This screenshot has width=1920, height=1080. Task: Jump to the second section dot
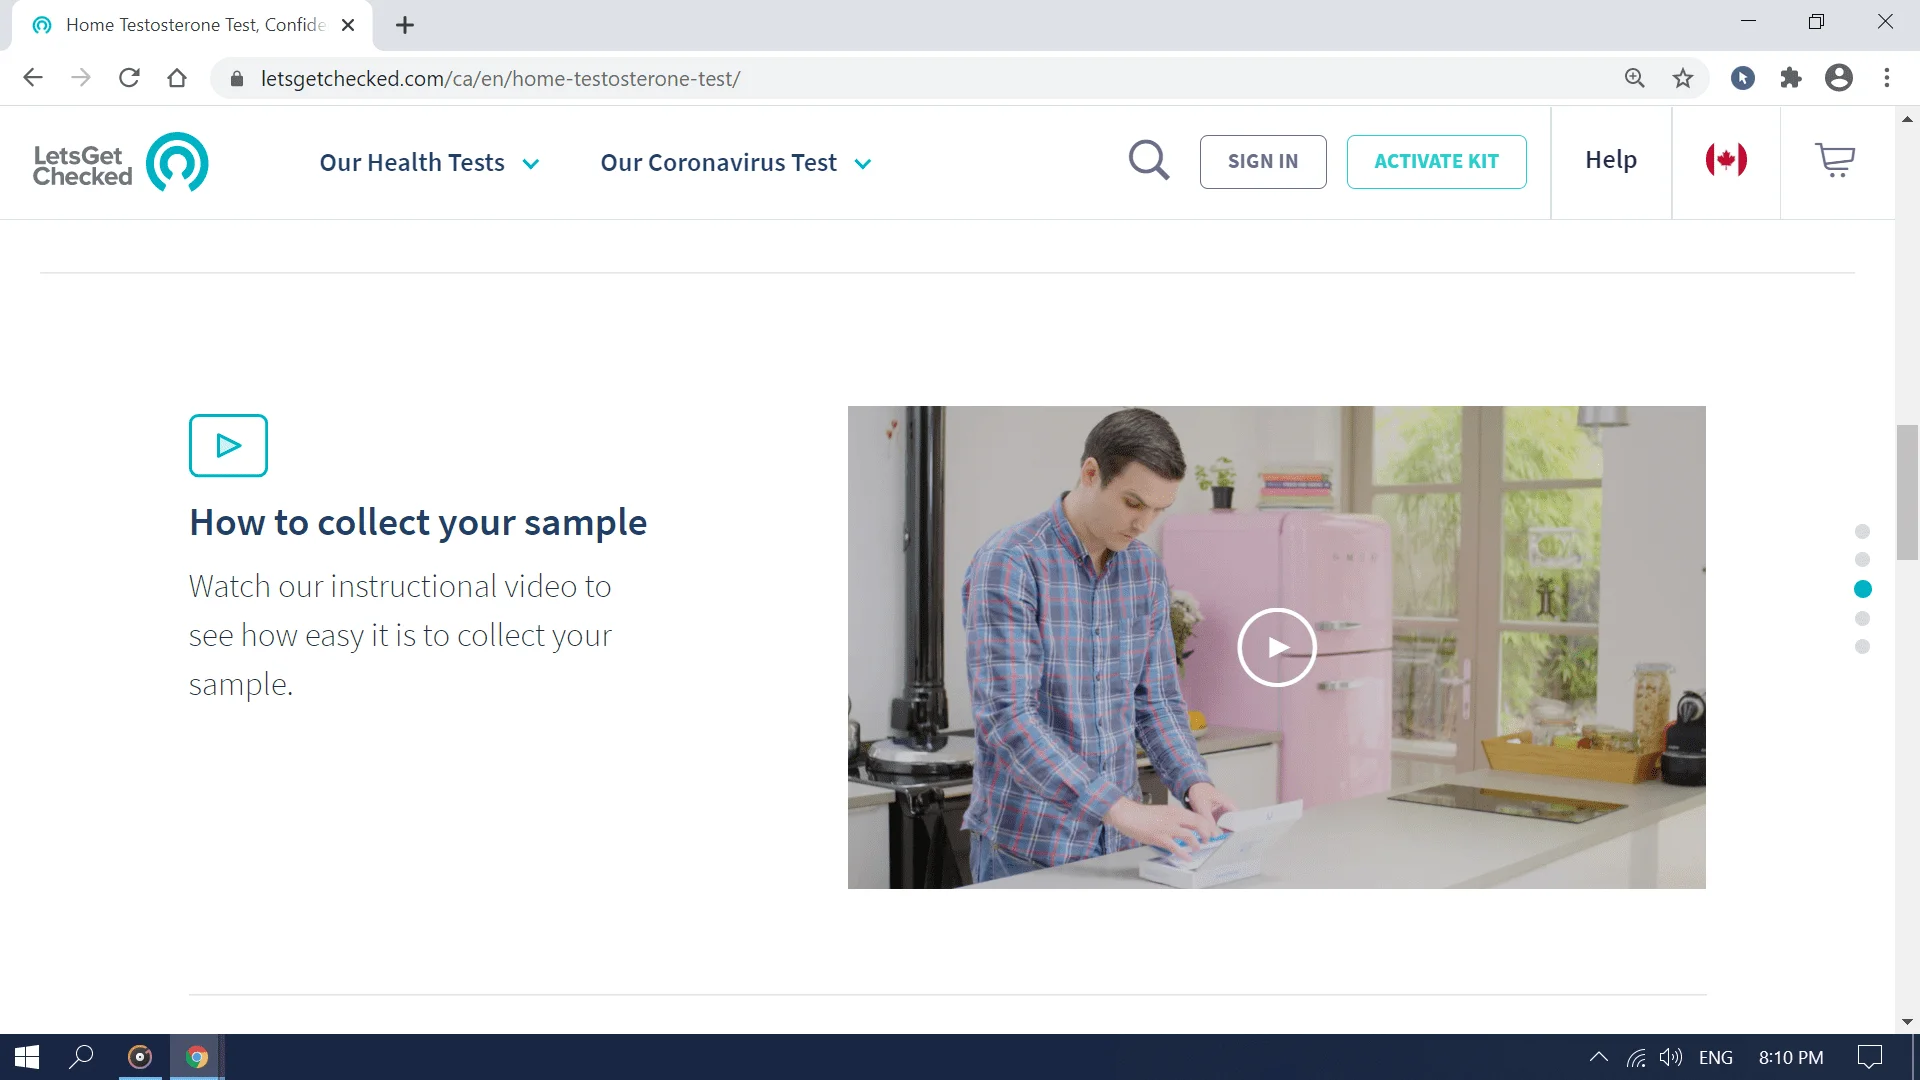point(1862,559)
